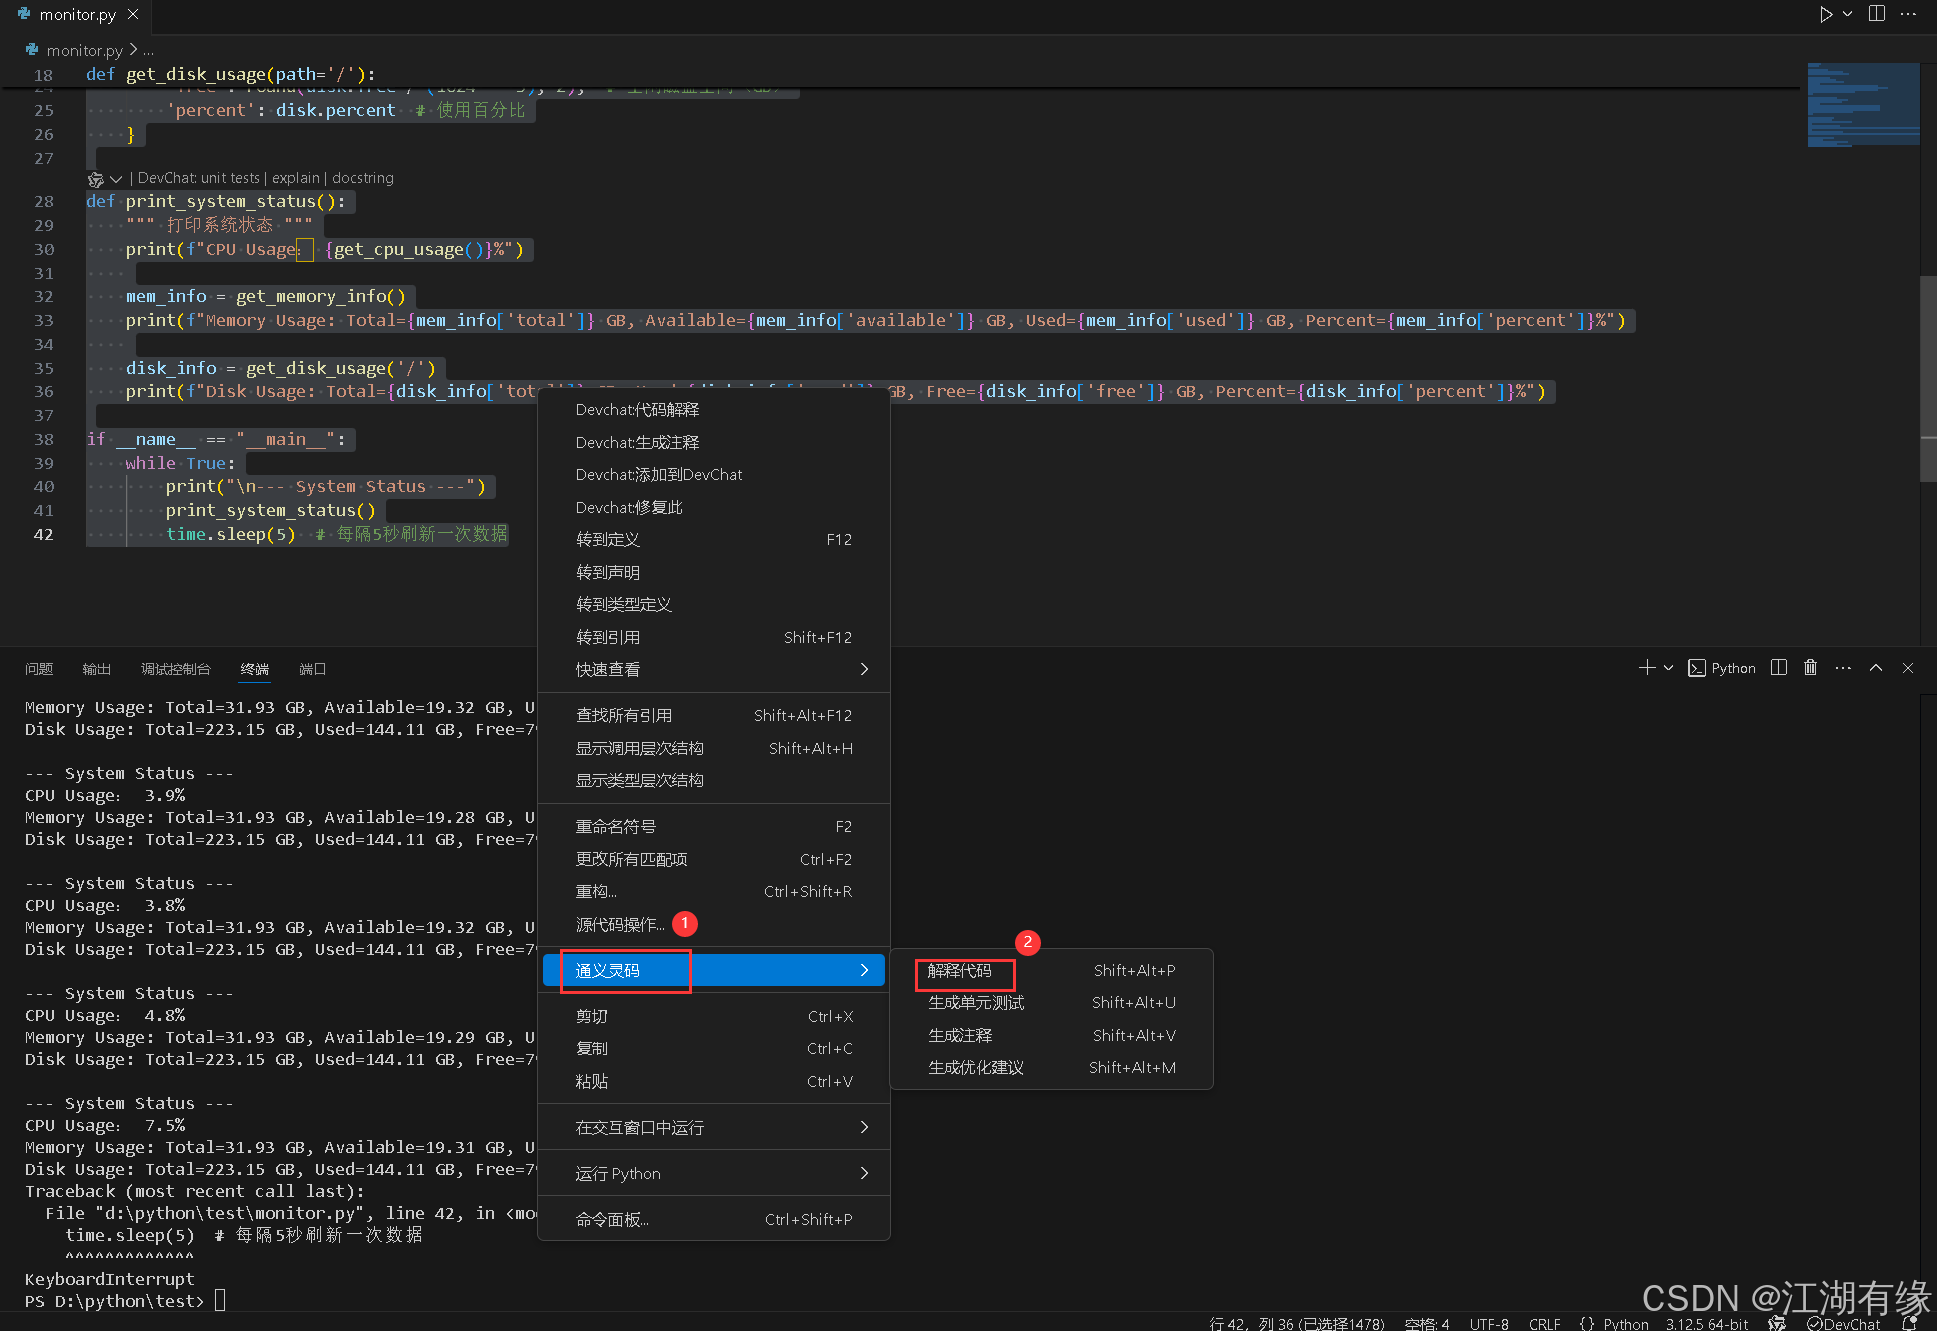
Task: Open editor more actions ellipsis at top right
Action: click(x=1908, y=14)
